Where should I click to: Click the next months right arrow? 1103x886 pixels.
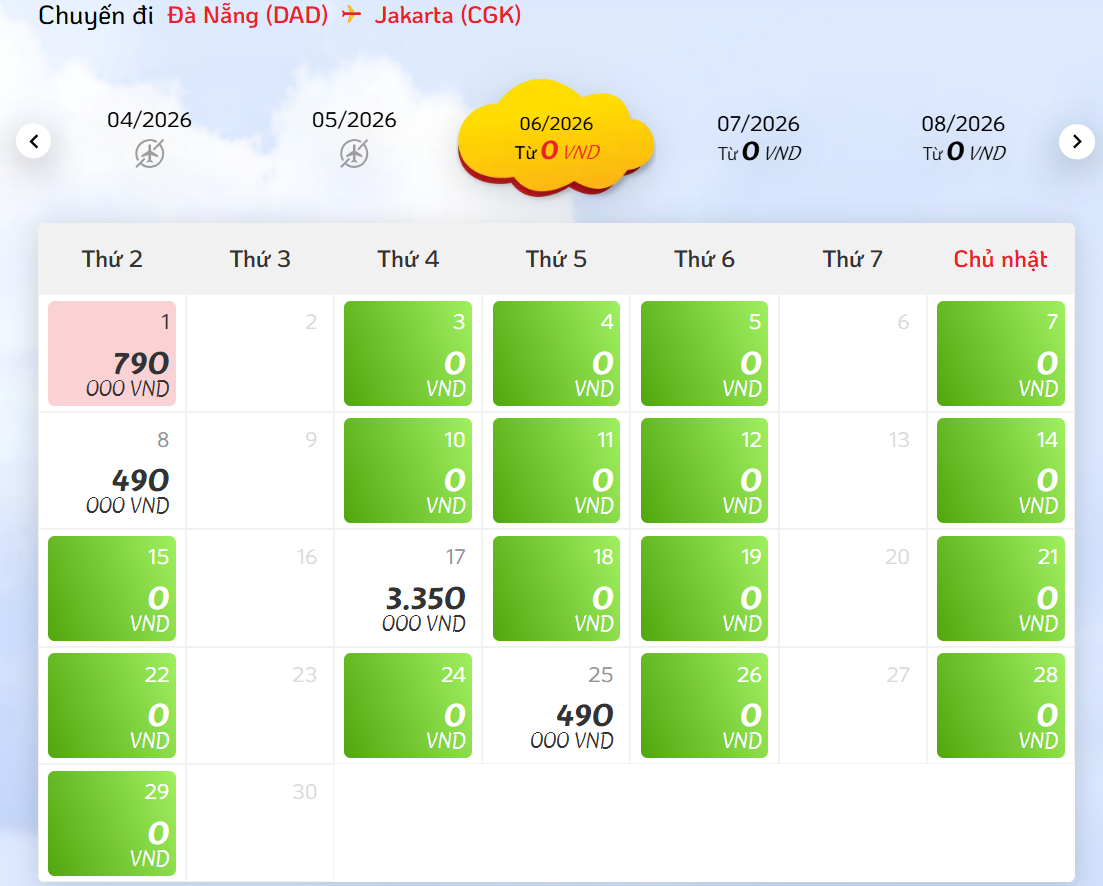point(1076,141)
